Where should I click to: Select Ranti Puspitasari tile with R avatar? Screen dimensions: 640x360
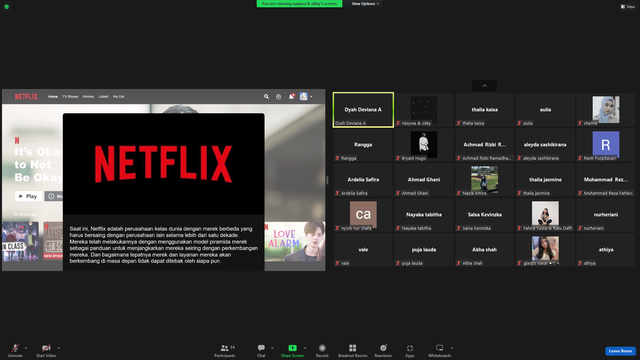(606, 145)
